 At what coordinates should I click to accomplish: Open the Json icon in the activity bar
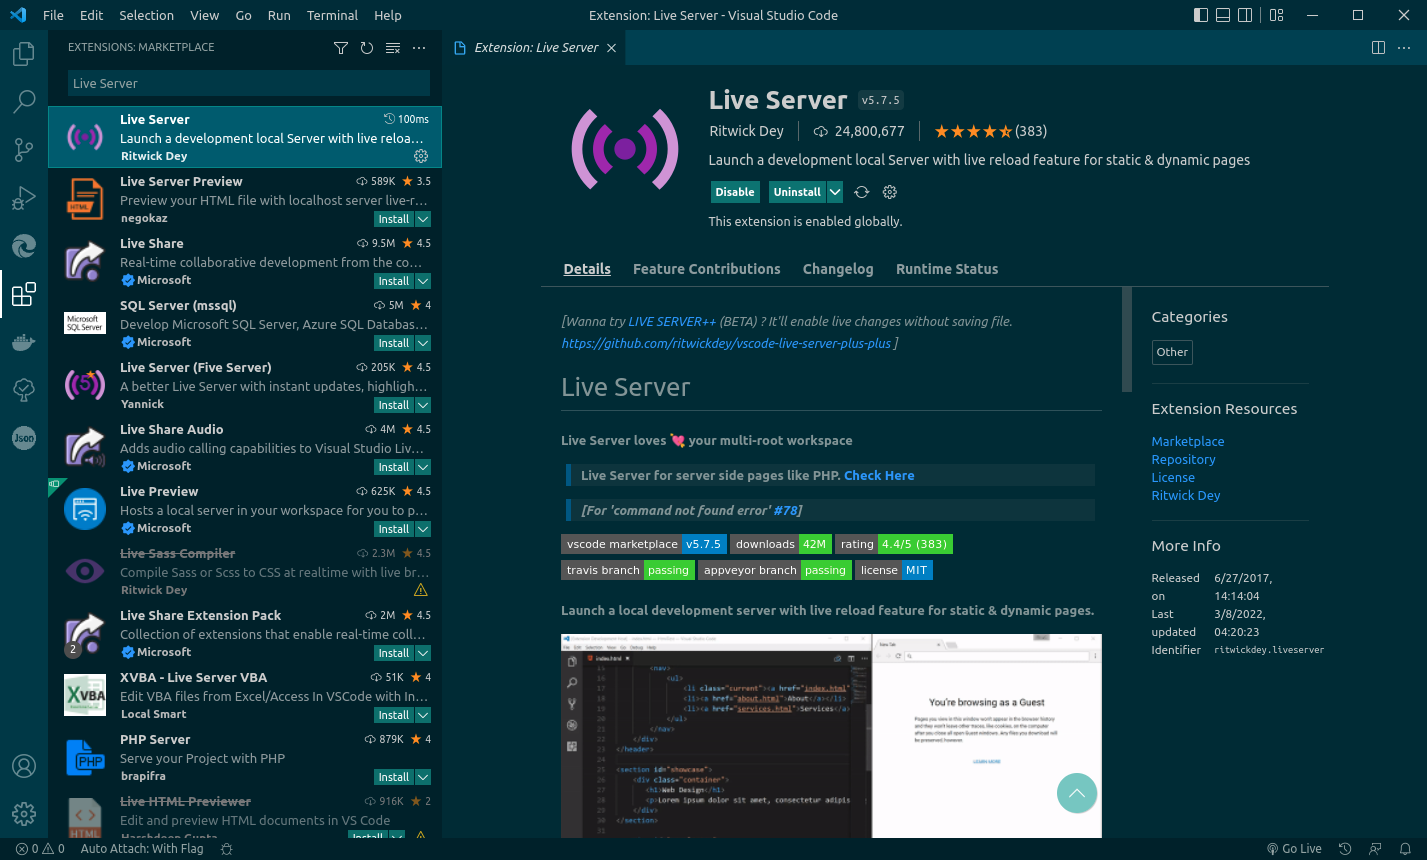tap(23, 437)
